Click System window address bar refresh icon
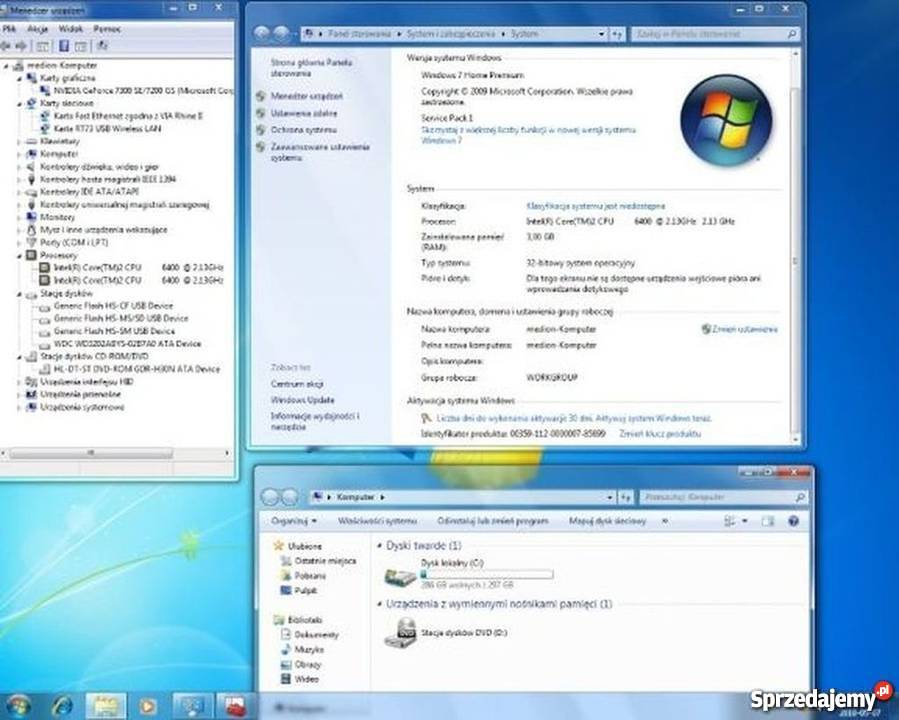Screen dimensions: 899x720 617,34
